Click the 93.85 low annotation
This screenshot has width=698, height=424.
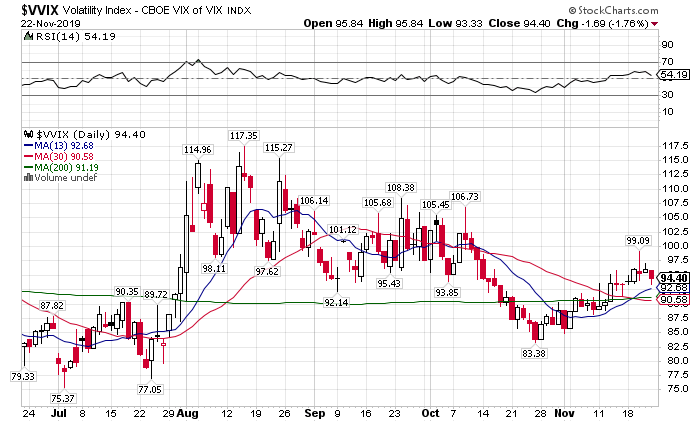tap(447, 292)
